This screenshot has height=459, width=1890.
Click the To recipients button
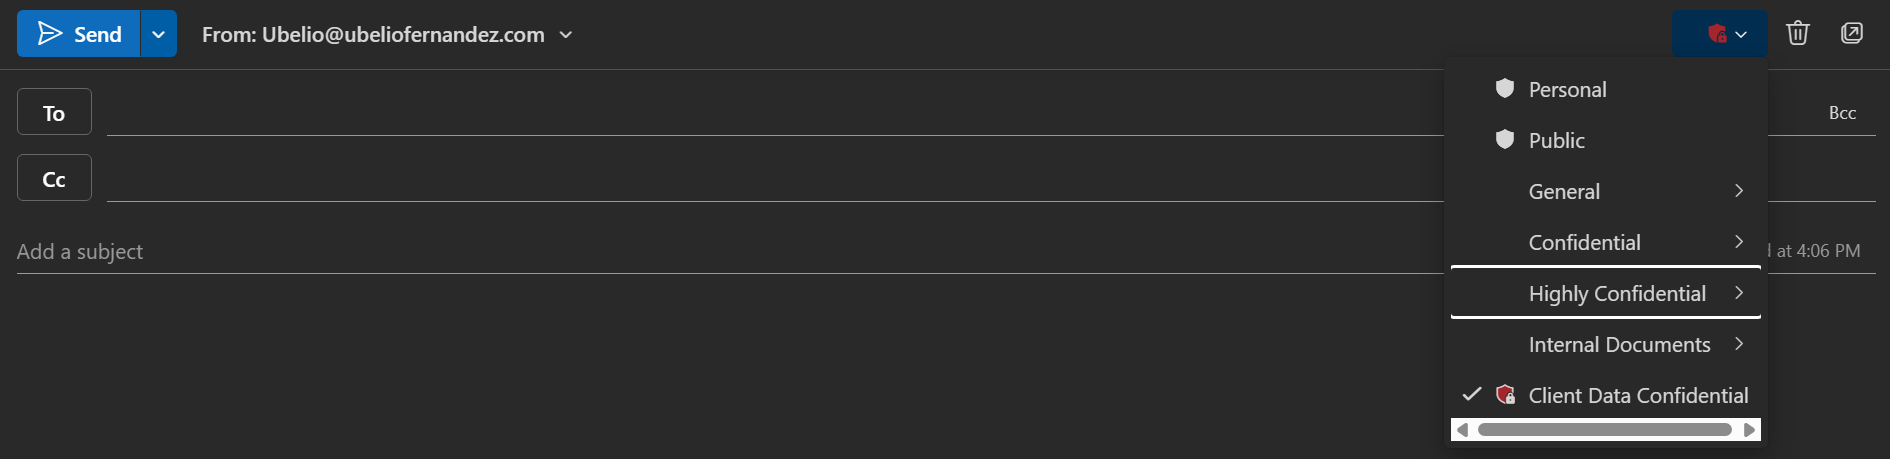(x=54, y=112)
